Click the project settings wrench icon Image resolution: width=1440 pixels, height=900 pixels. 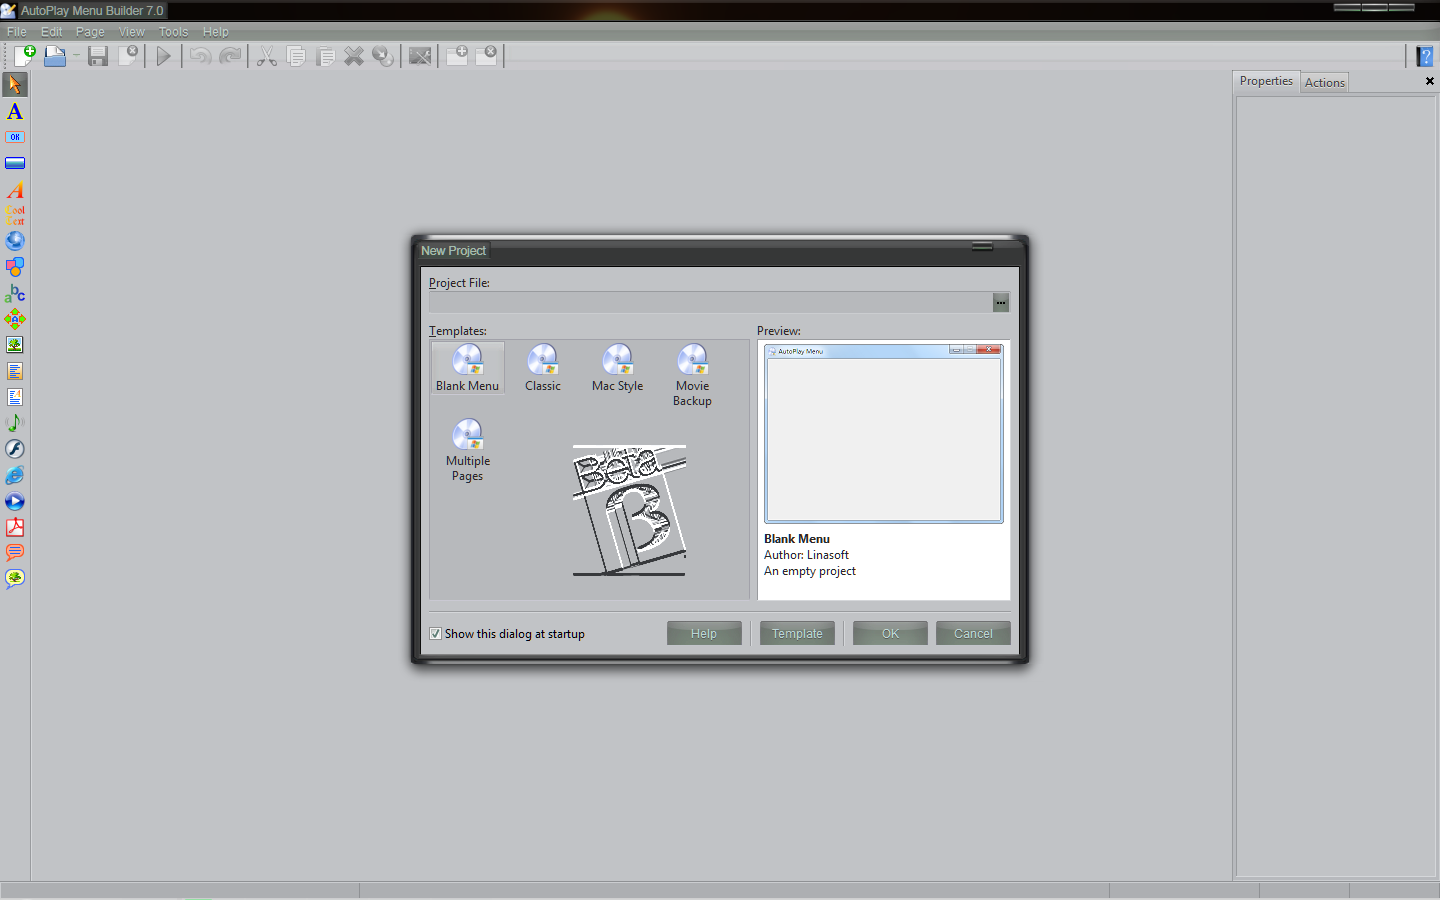point(420,56)
